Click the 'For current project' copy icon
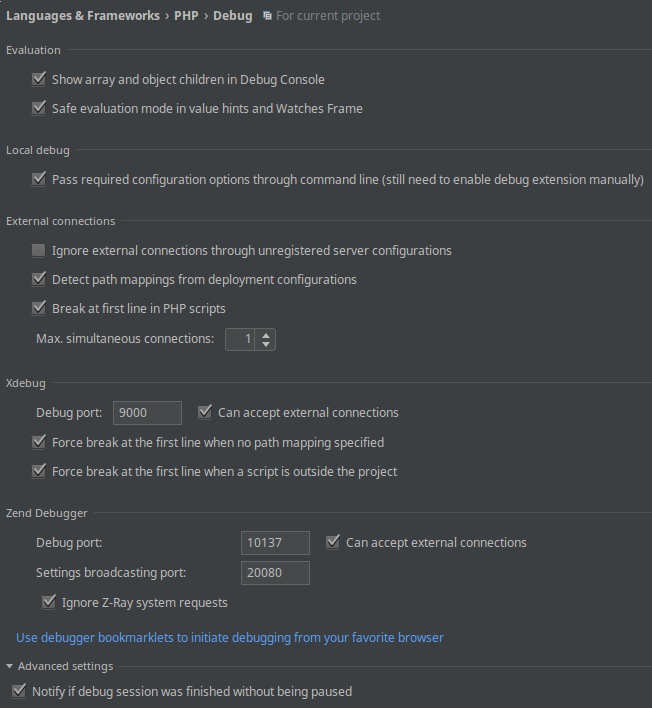 pyautogui.click(x=267, y=16)
